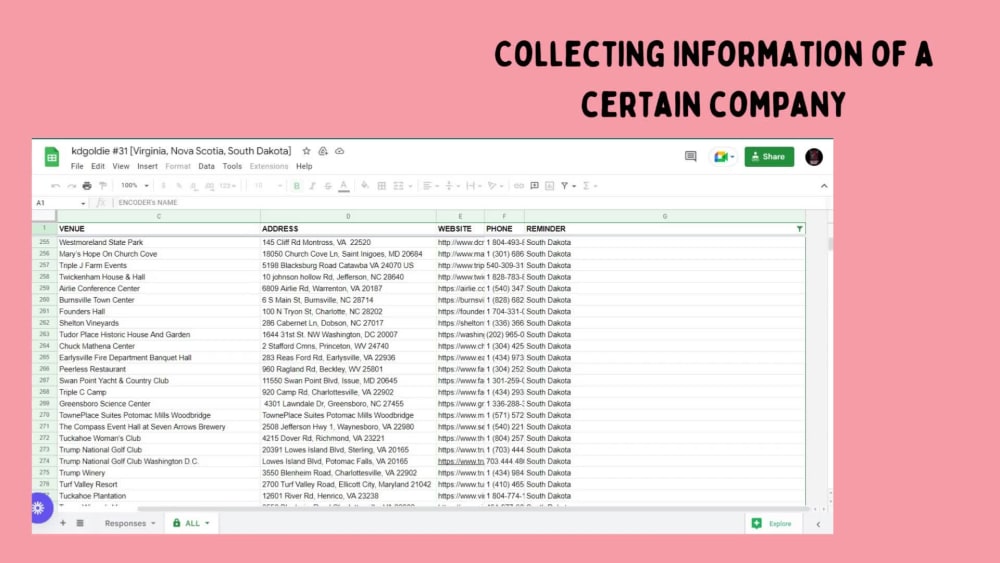The width and height of the screenshot is (1000, 563).
Task: Click the purple gear extension icon
Action: coord(40,508)
